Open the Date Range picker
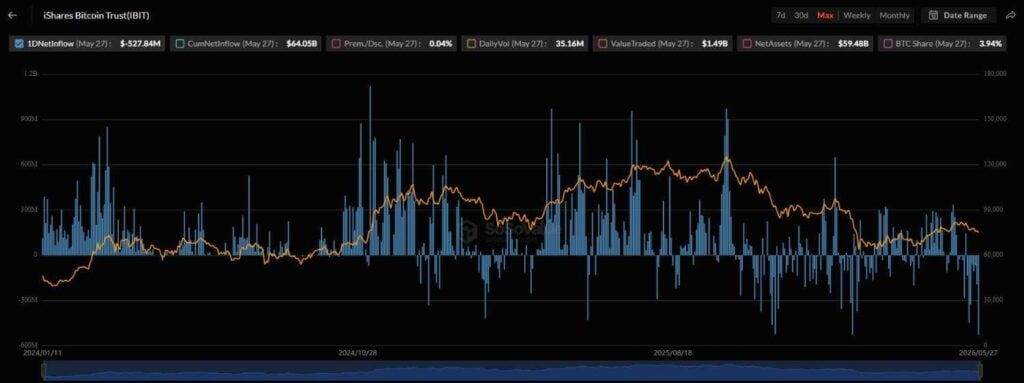This screenshot has height=383, width=1024. point(958,15)
